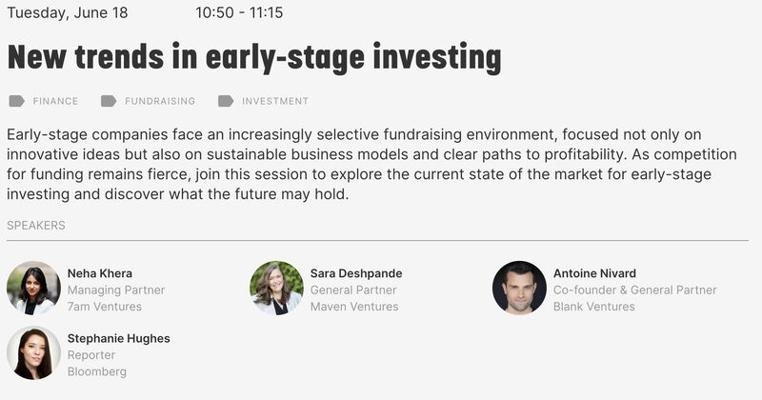This screenshot has height=400, width=762.
Task: Click speaker name Stephanie Hughes
Action: (x=118, y=338)
